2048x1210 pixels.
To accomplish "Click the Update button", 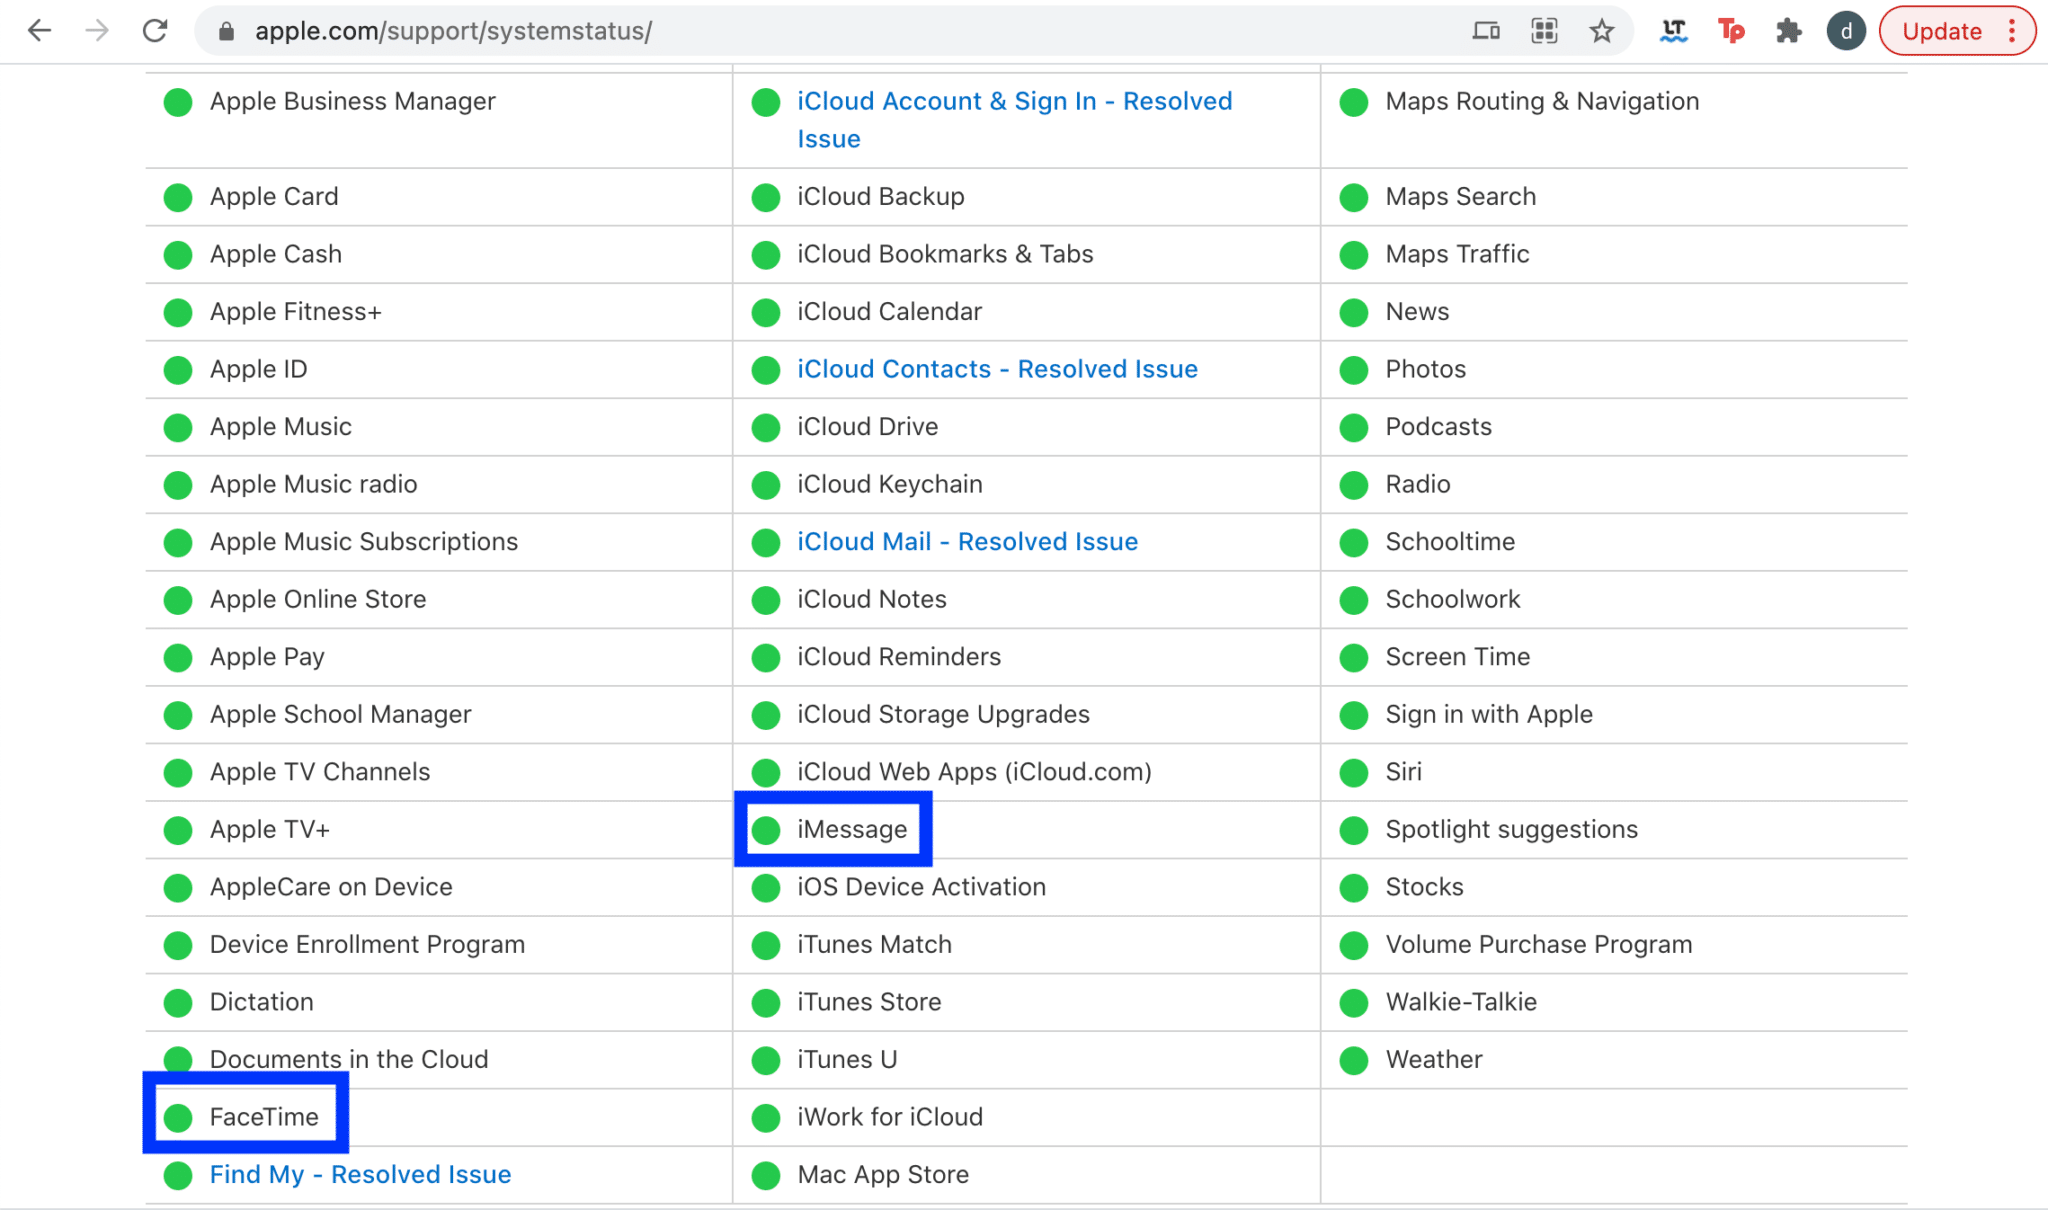I will coord(1941,31).
